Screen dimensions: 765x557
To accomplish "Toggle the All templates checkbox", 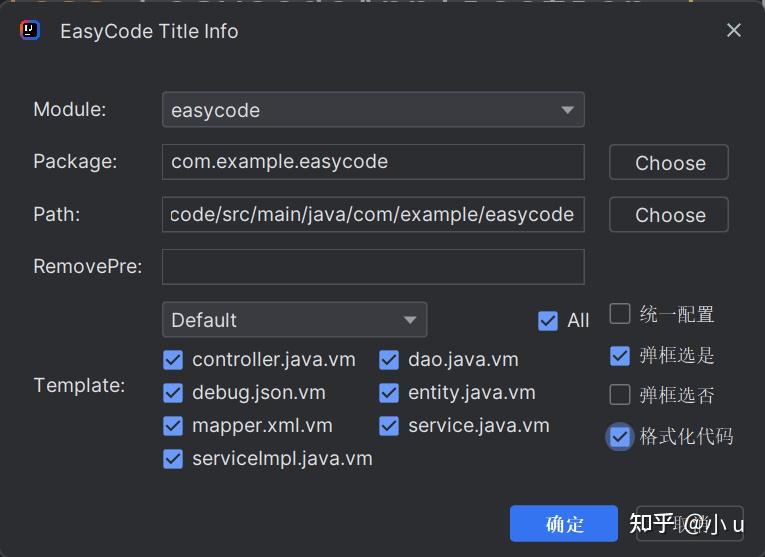I will click(x=548, y=321).
